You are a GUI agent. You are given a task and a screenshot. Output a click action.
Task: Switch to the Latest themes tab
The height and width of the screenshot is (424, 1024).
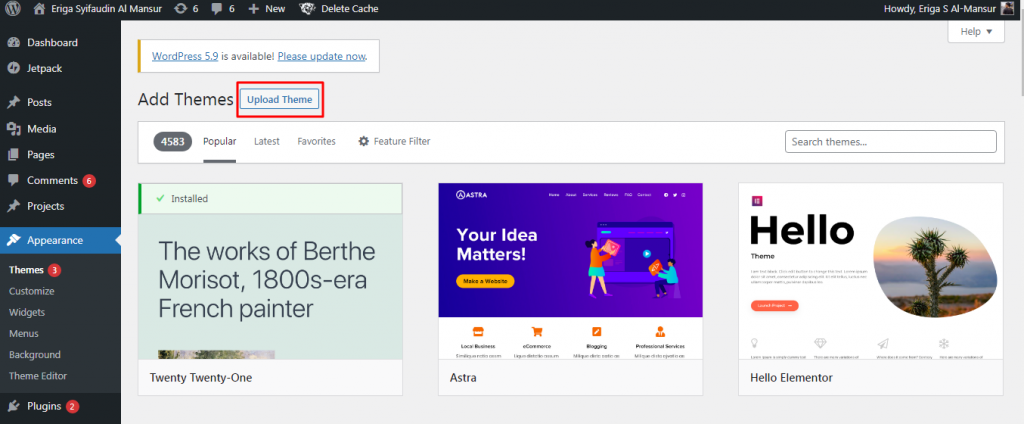[x=266, y=142]
